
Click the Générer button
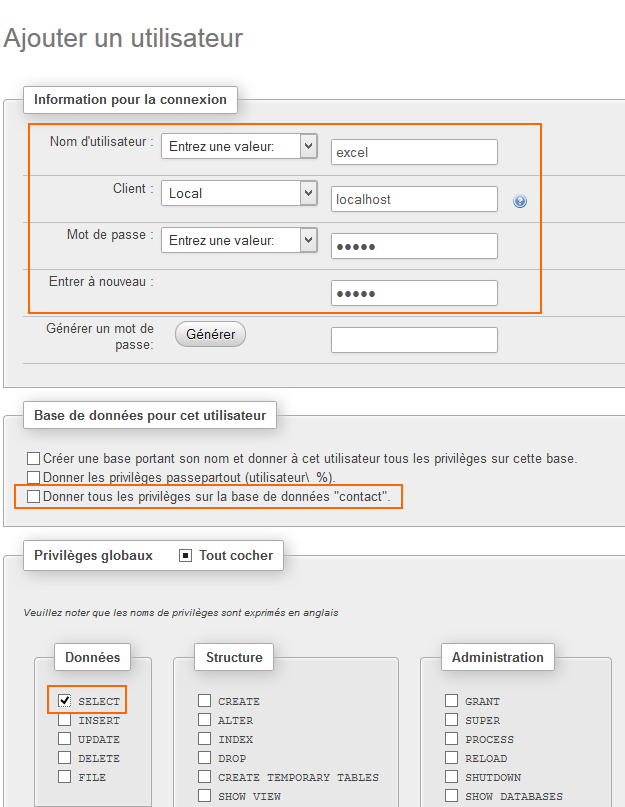[210, 334]
